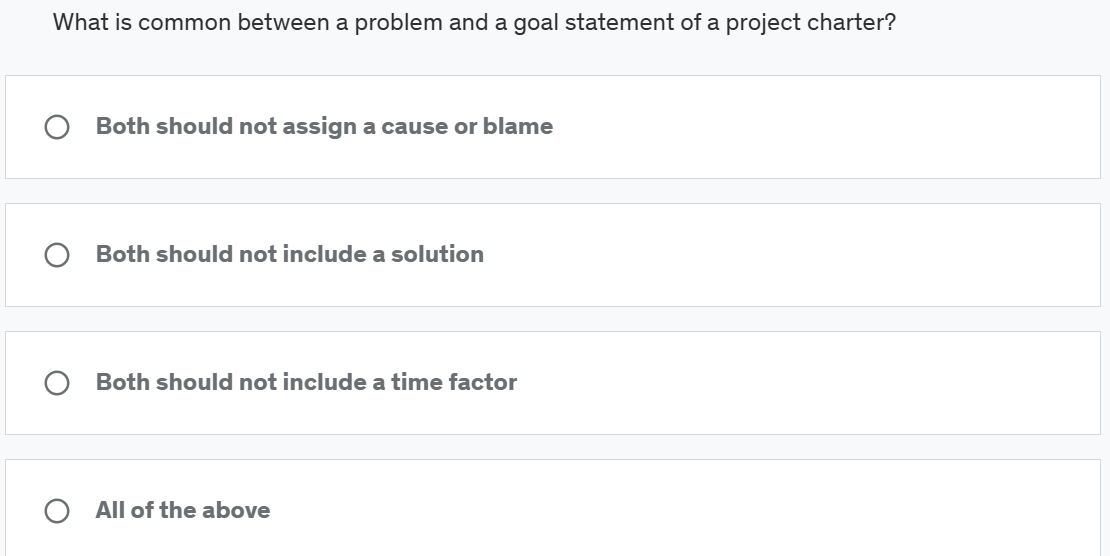The width and height of the screenshot is (1110, 556).
Task: Click the "Both should not include a time factor" label
Action: (x=306, y=383)
